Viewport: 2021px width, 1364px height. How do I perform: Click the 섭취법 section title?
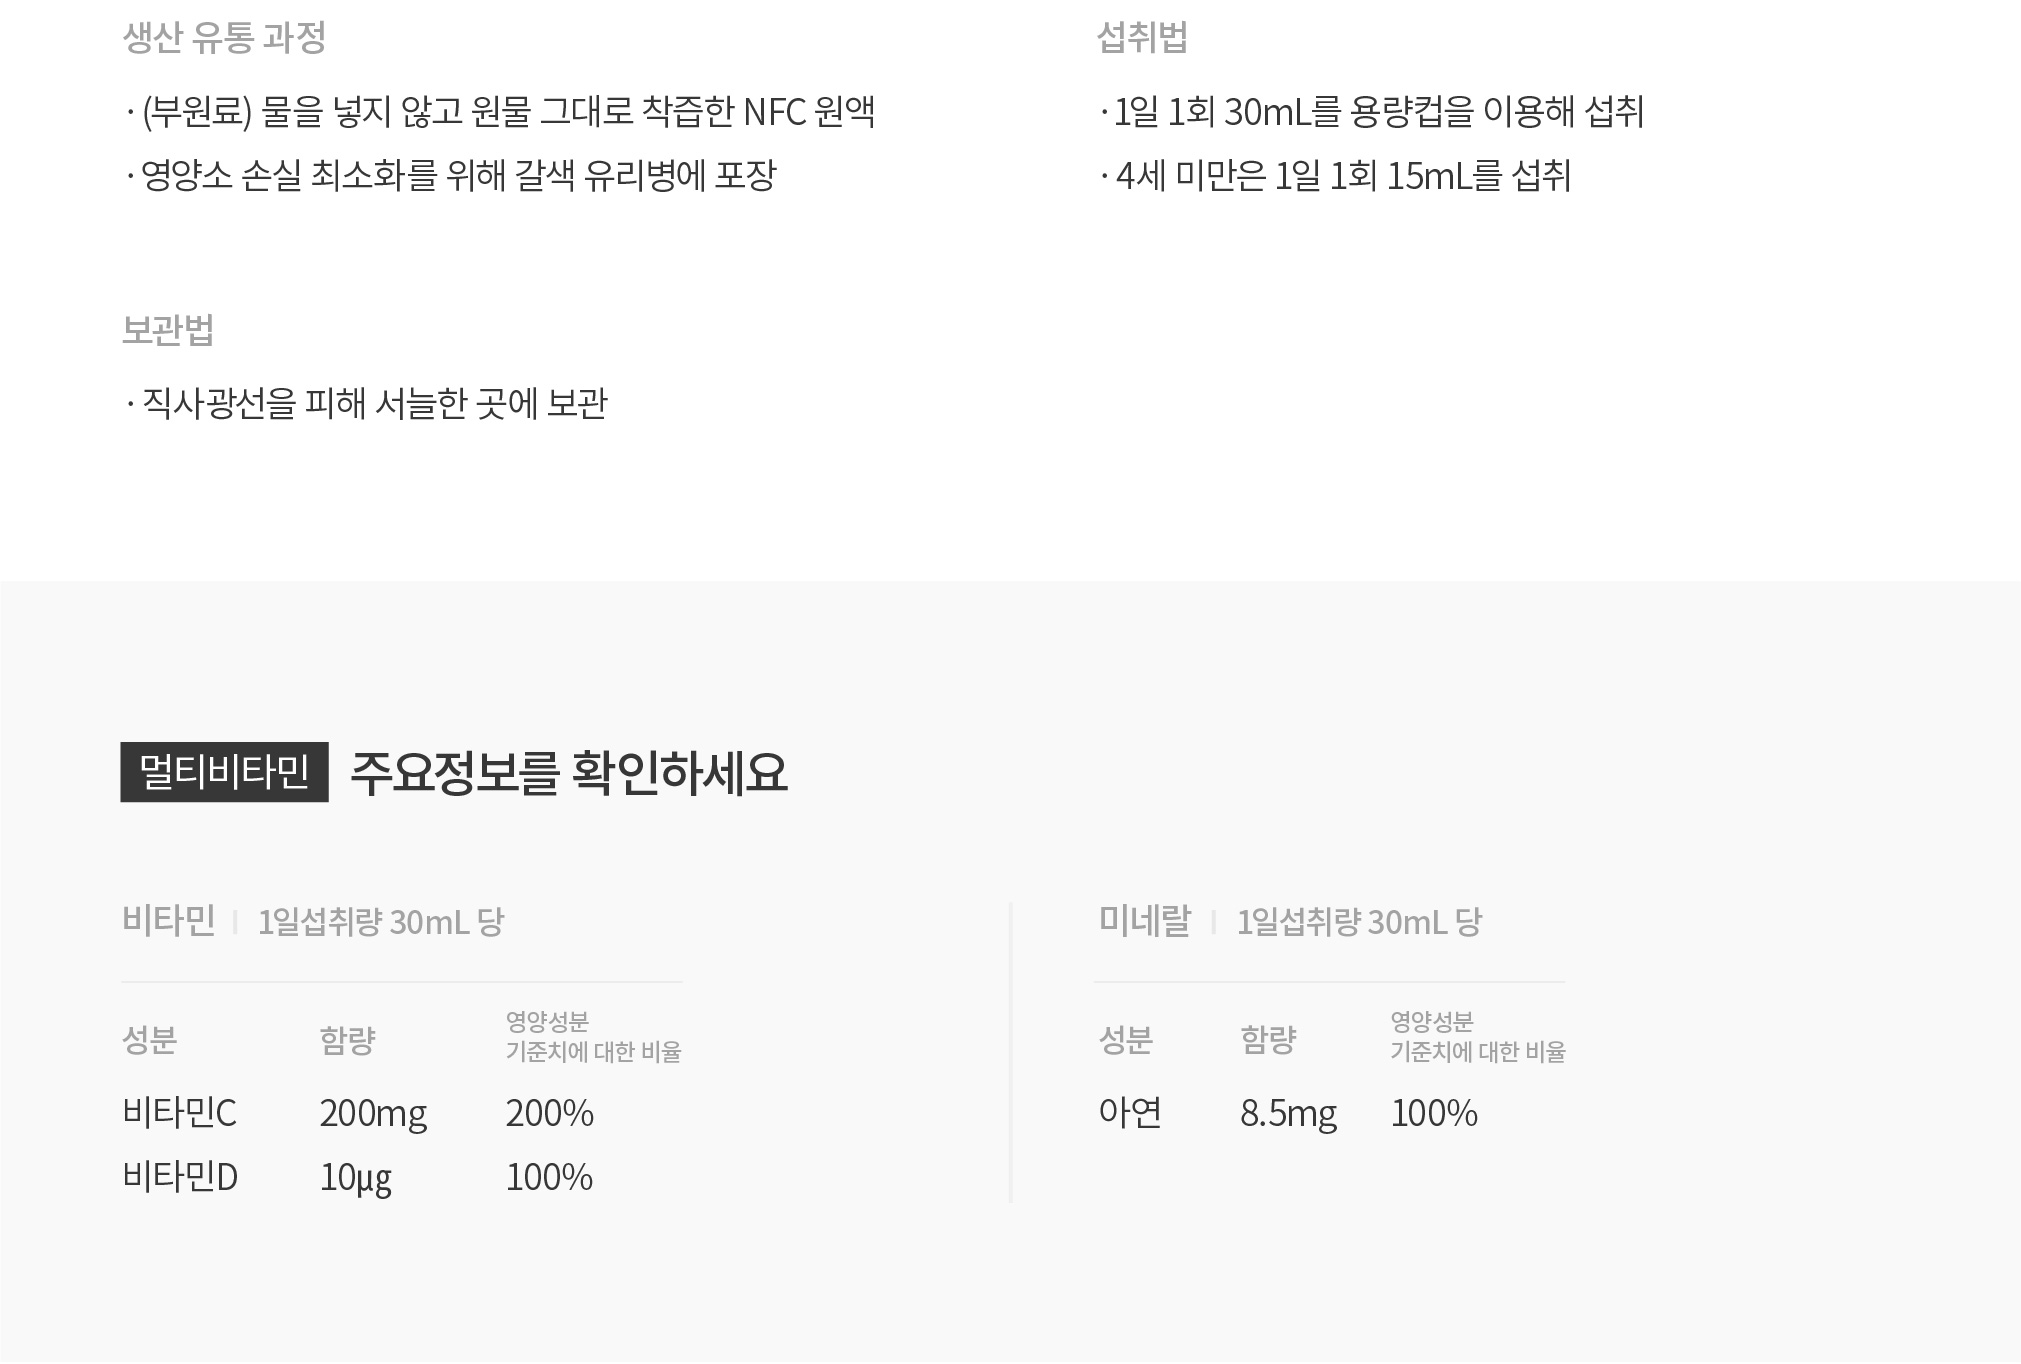(1142, 38)
